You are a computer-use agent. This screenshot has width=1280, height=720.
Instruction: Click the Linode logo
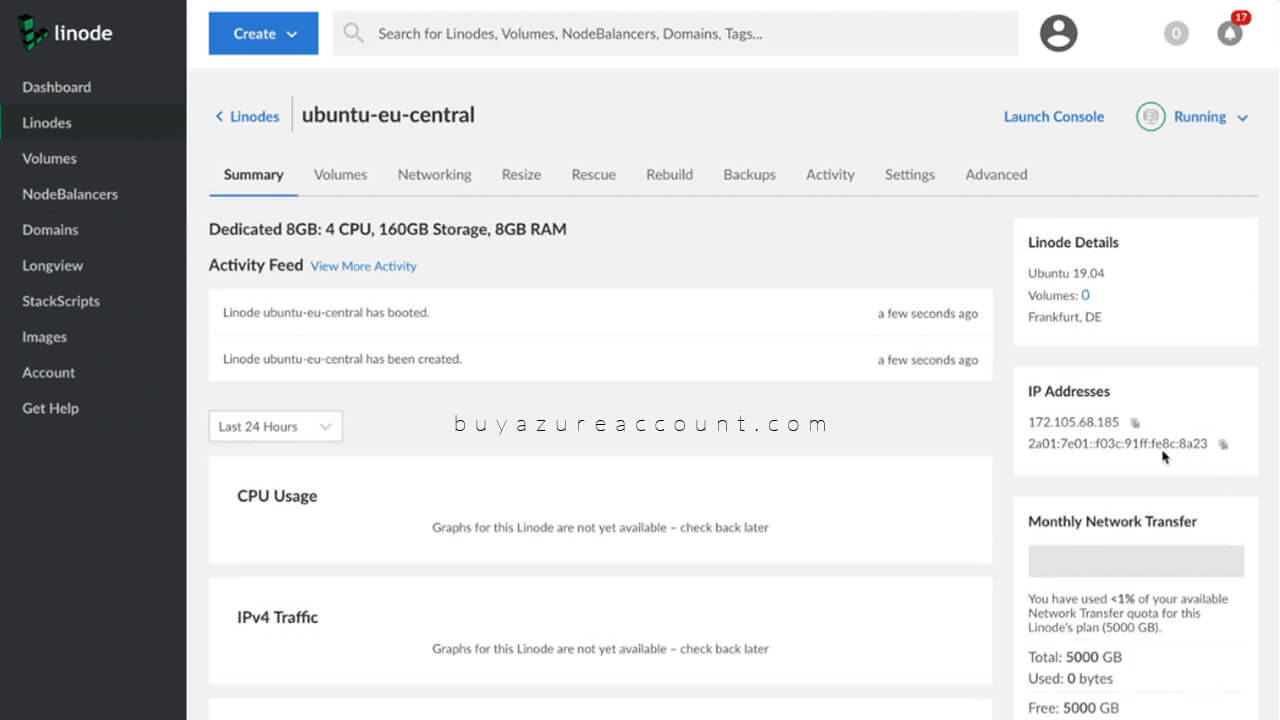[x=65, y=33]
